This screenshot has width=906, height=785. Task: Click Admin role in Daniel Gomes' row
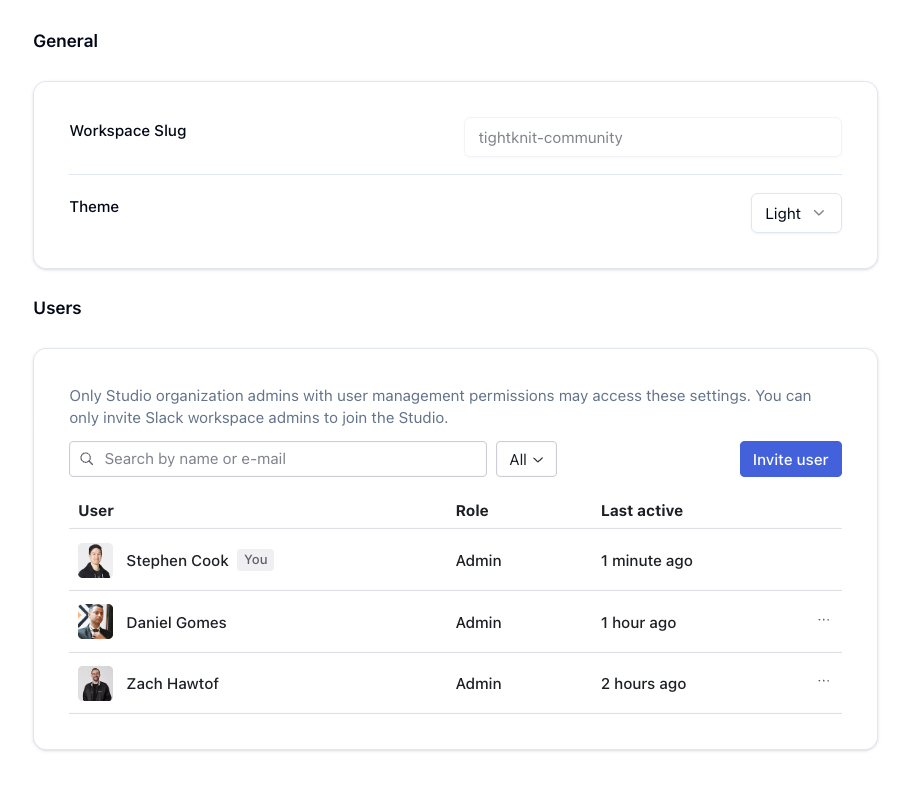click(x=478, y=623)
